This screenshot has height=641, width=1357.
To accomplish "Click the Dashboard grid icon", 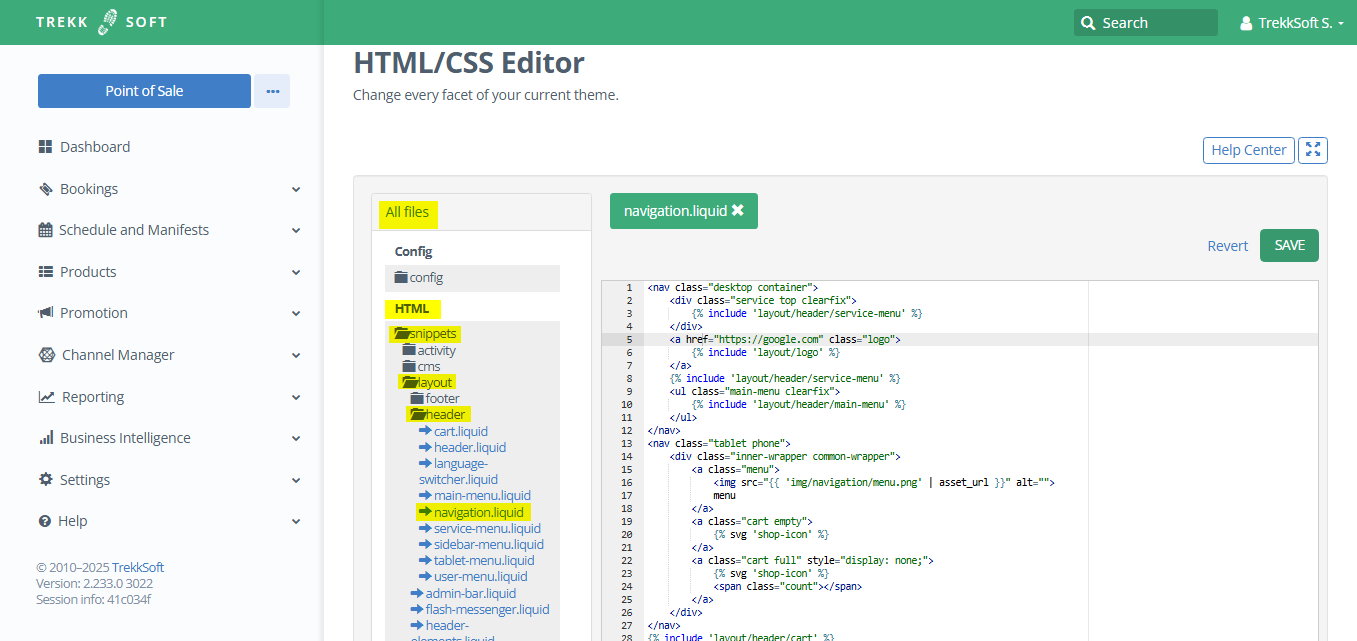I will tap(45, 147).
